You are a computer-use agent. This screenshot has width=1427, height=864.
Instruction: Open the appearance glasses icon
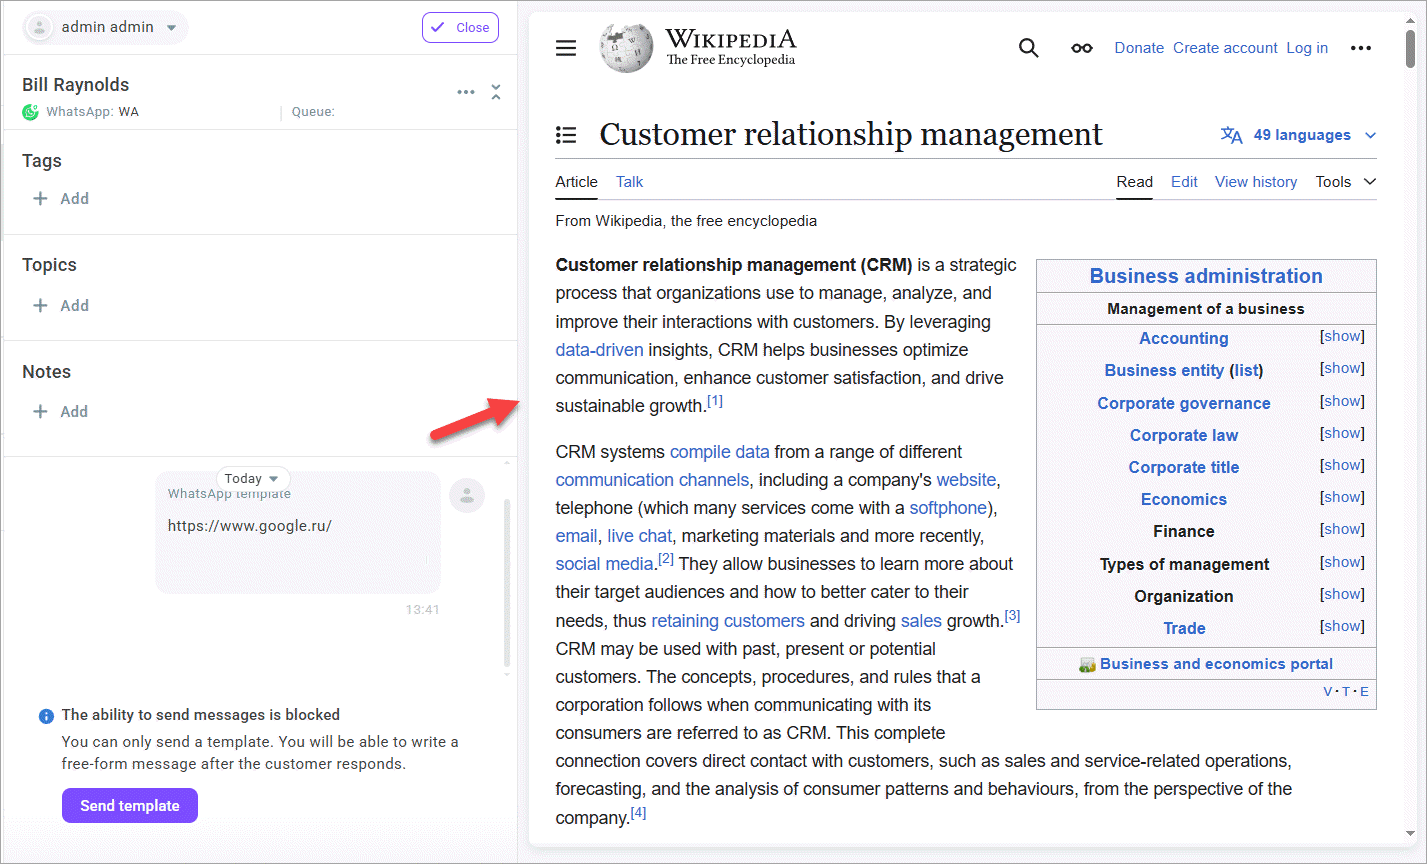click(x=1081, y=48)
